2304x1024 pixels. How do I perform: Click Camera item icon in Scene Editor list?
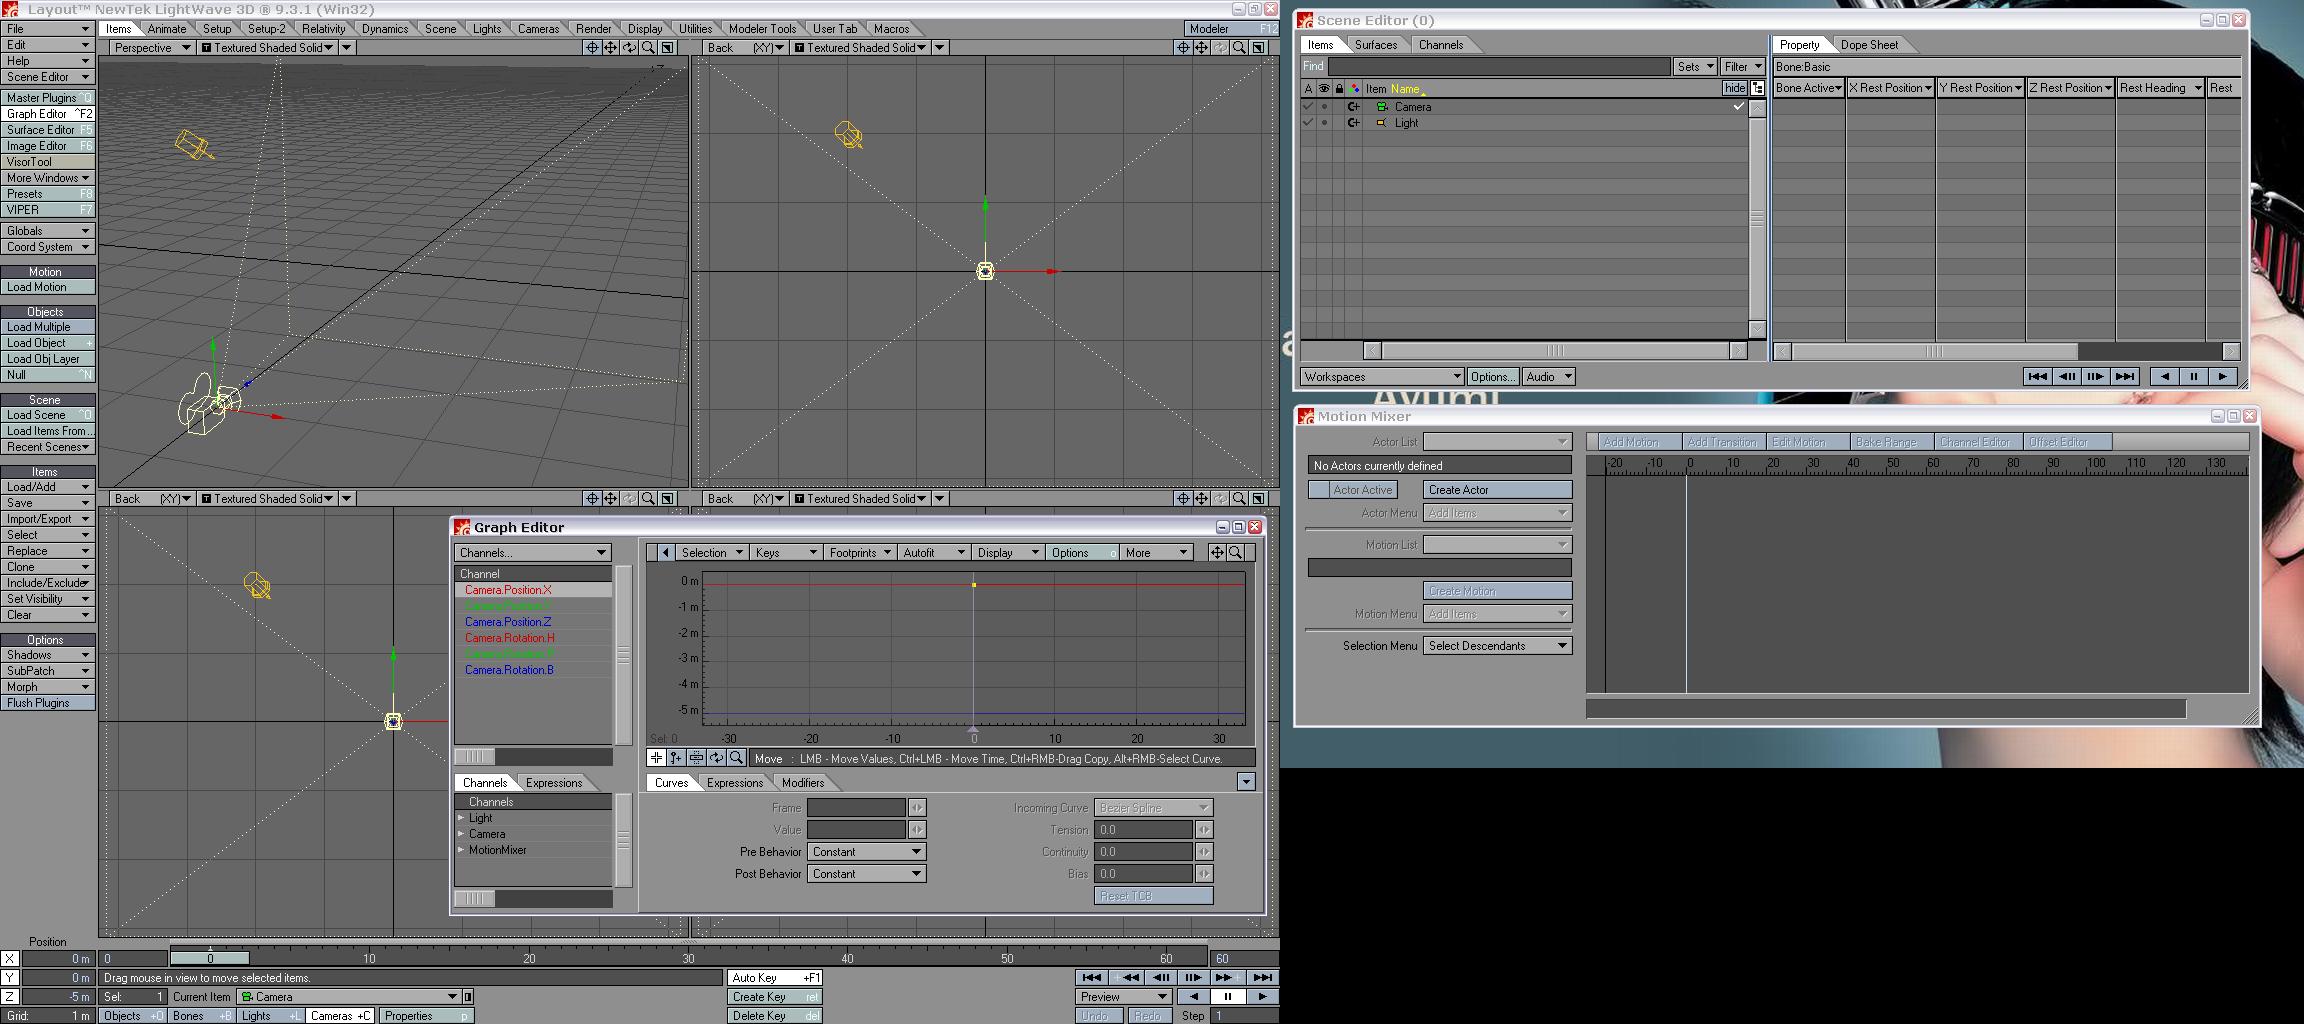coord(1382,107)
